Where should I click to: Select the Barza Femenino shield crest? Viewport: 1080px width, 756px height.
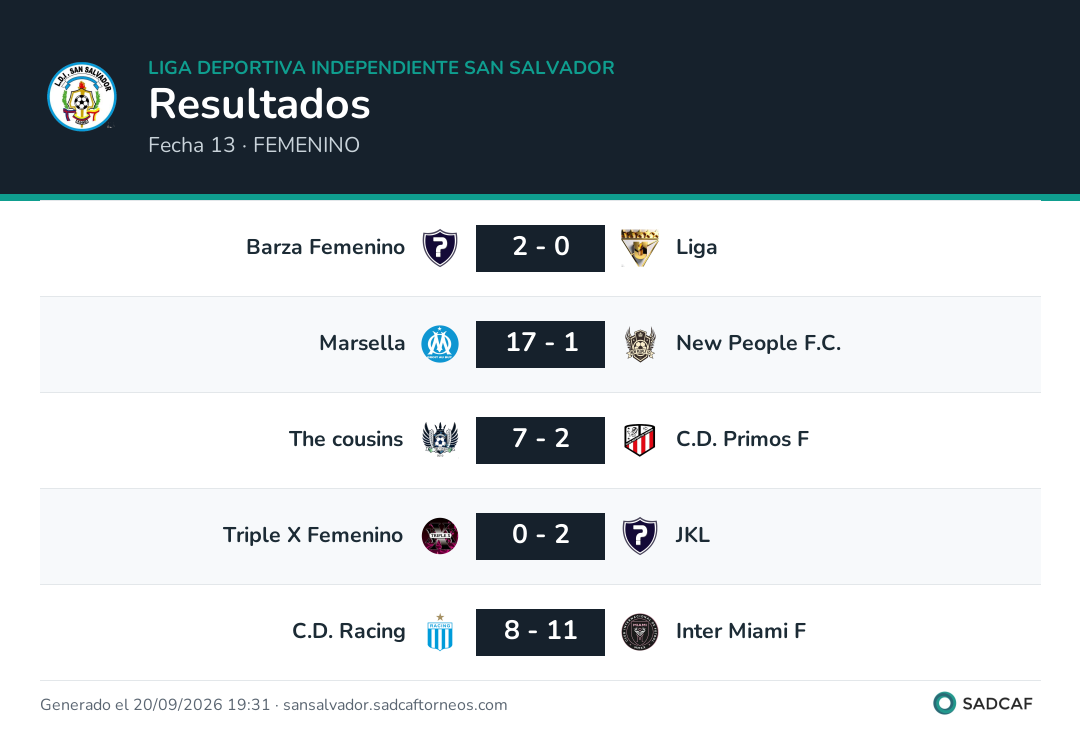point(439,248)
